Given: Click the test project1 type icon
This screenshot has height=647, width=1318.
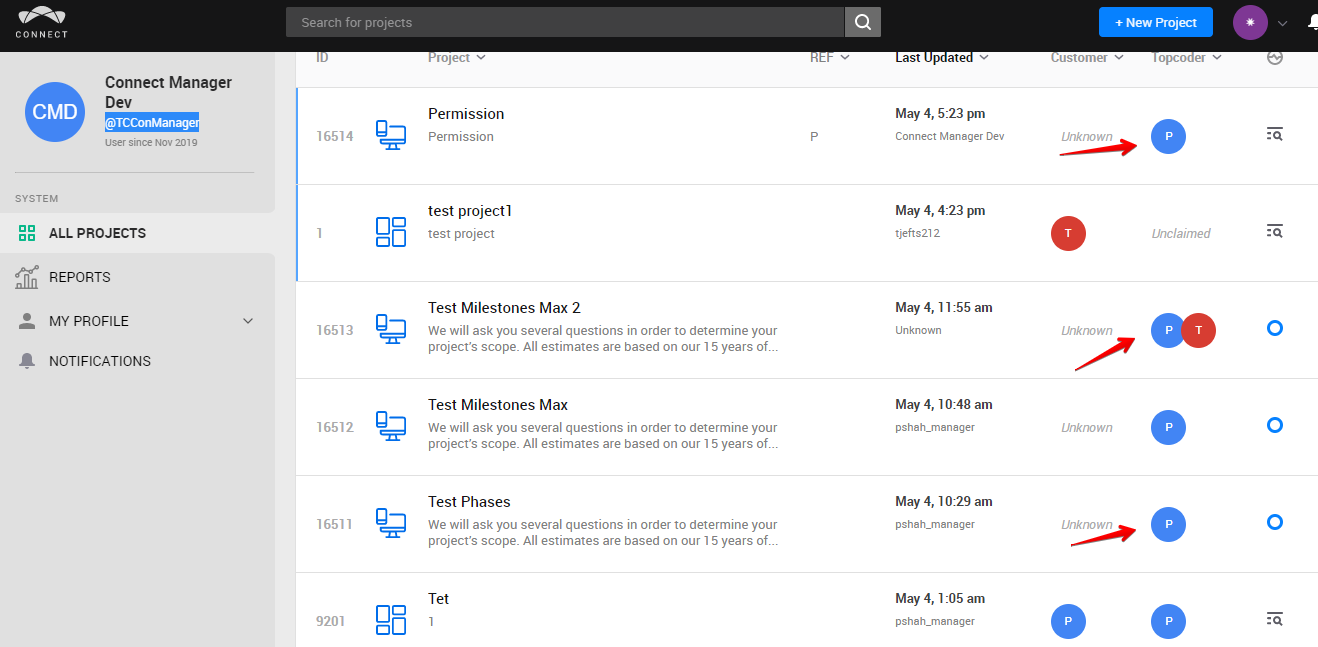Looking at the screenshot, I should pos(391,232).
